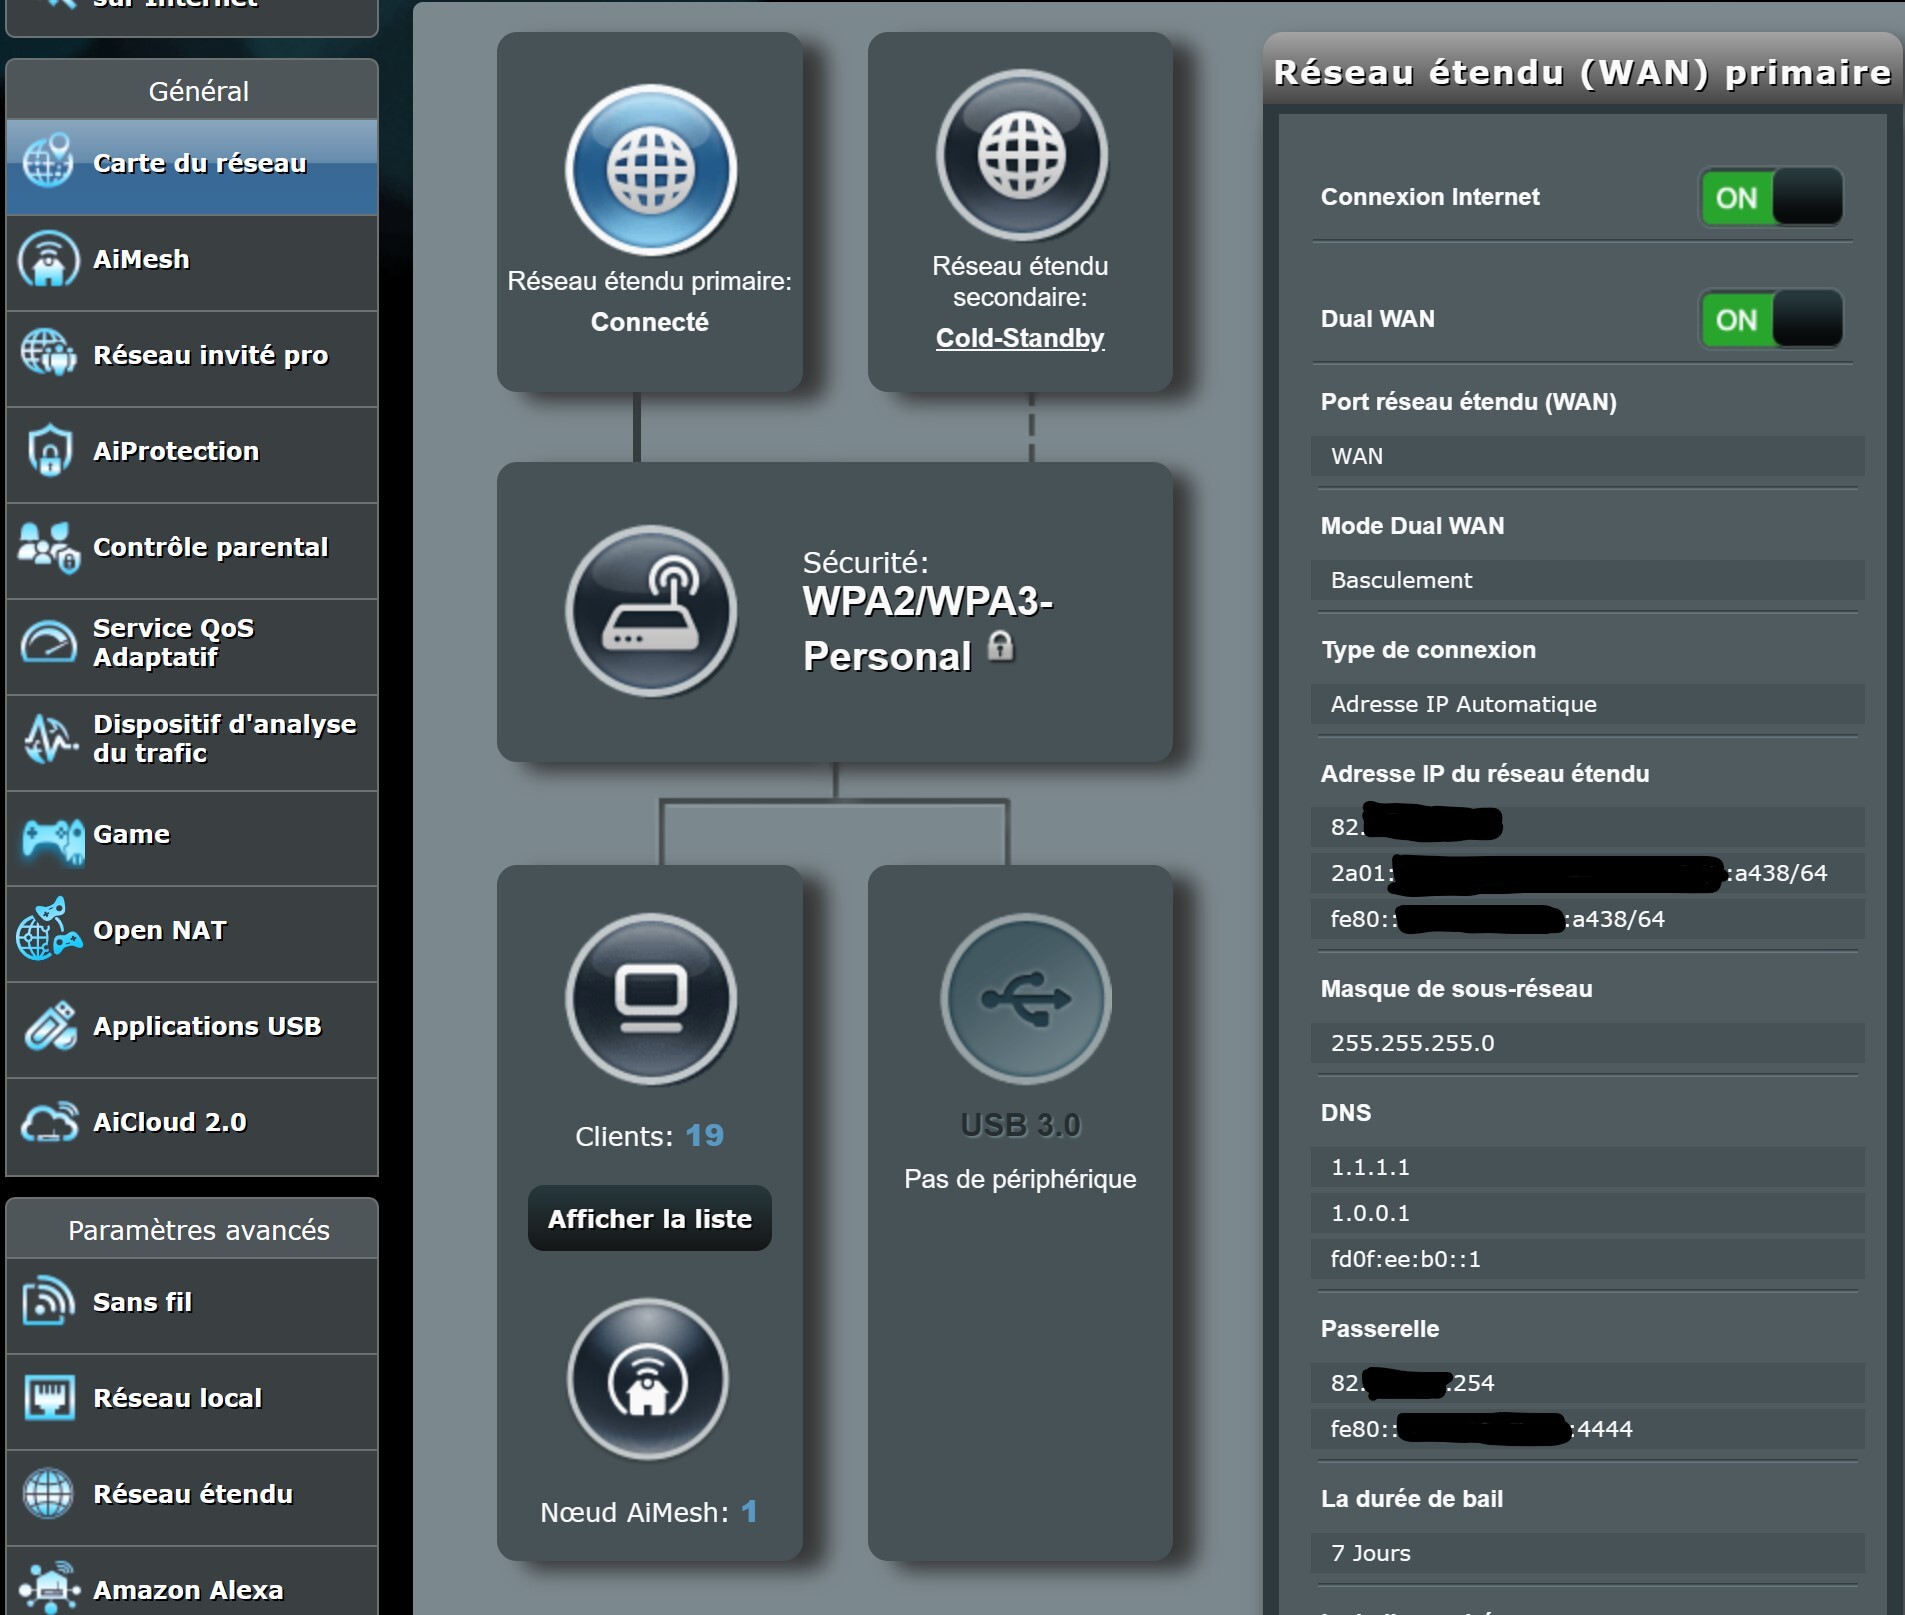The image size is (1905, 1615).
Task: Select the primary WAN globe icon
Action: pyautogui.click(x=651, y=169)
